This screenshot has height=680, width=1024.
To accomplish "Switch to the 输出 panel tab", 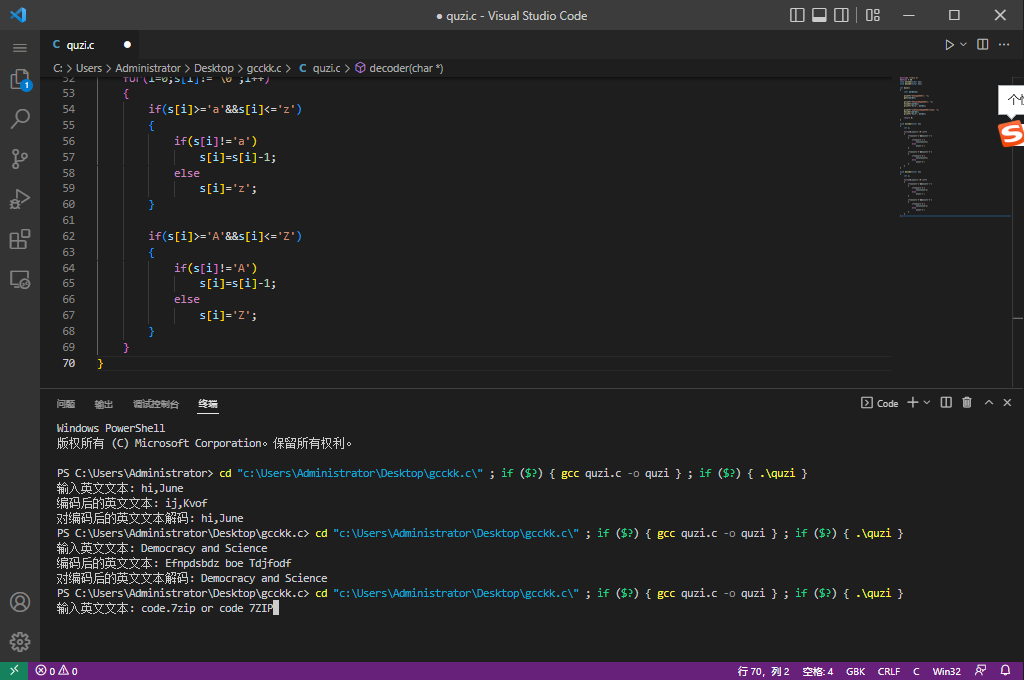I will (104, 404).
